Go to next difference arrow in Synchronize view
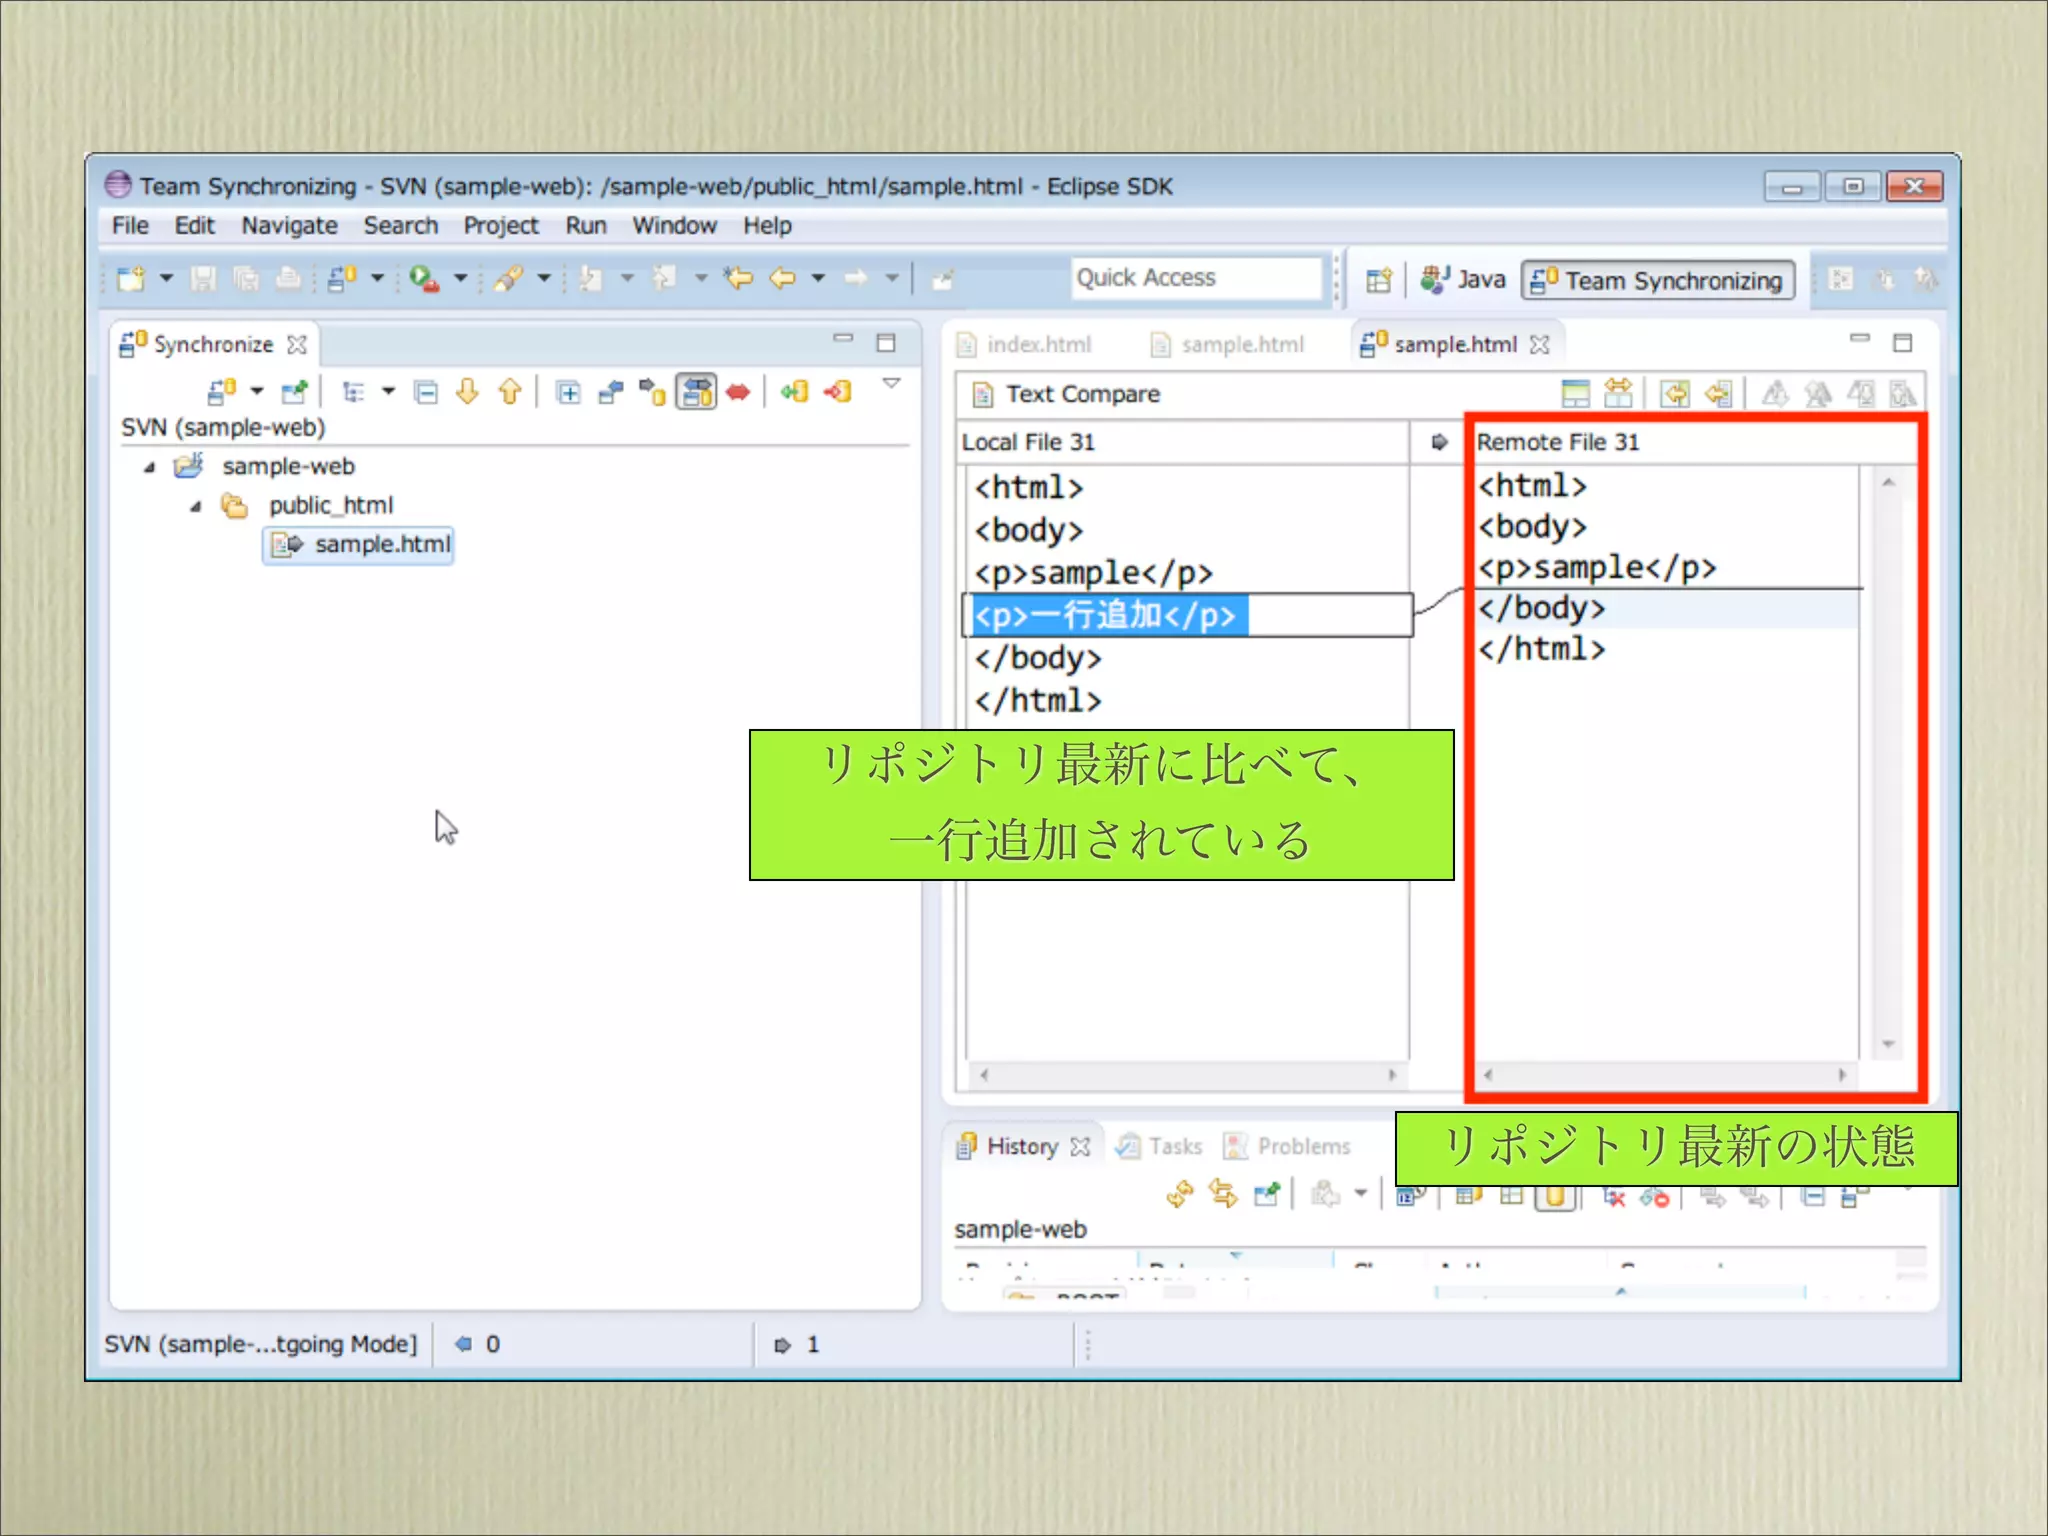The image size is (2048, 1536). tap(467, 392)
